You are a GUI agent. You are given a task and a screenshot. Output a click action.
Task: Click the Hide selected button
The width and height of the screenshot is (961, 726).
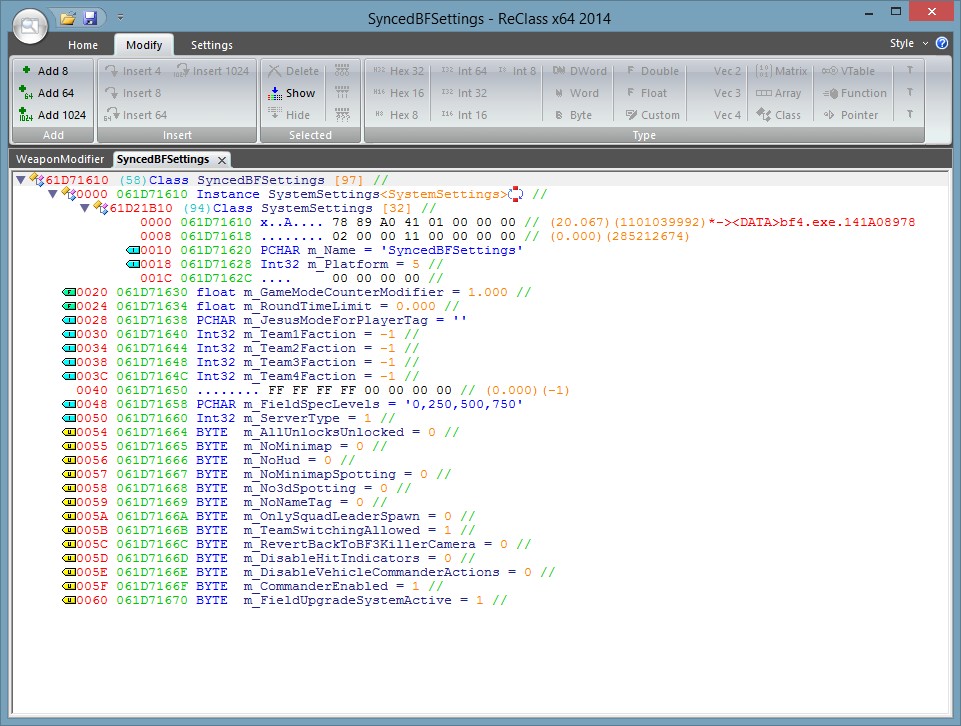(289, 115)
